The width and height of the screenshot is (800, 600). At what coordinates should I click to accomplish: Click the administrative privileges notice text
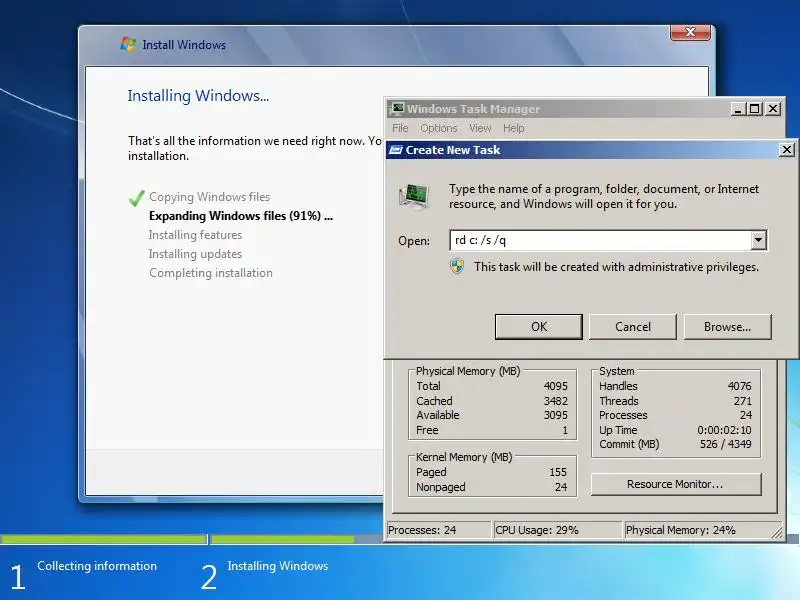tap(616, 267)
